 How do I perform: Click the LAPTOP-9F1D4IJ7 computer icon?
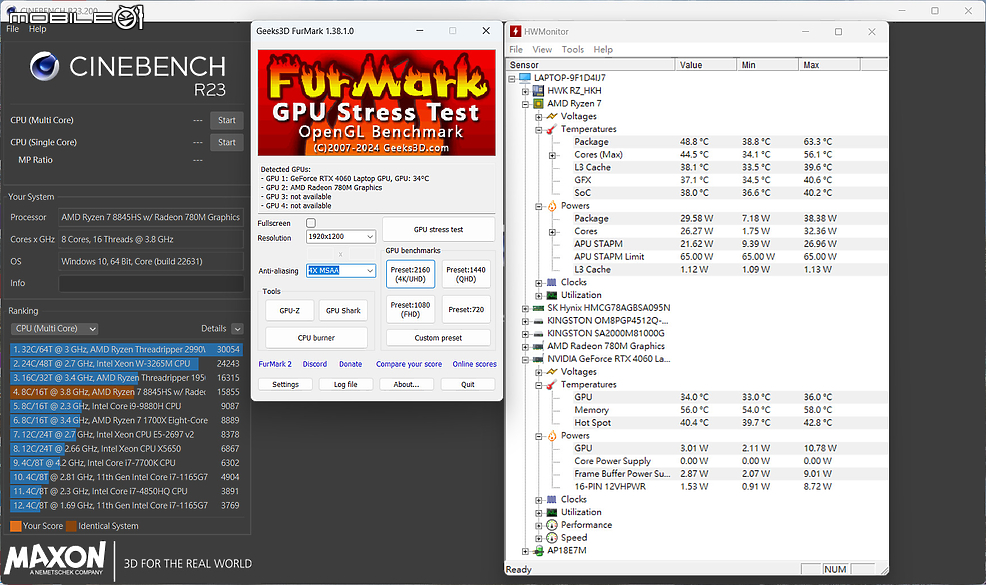[525, 77]
